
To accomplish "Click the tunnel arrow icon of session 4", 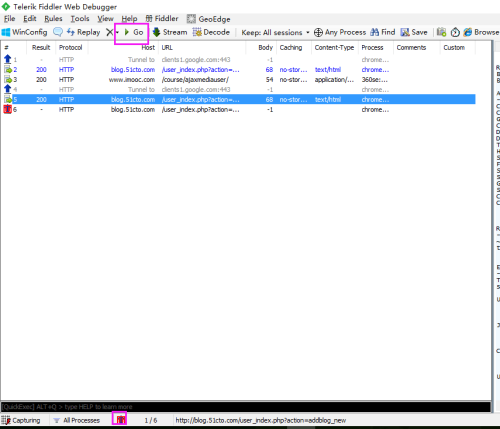I will pos(7,89).
